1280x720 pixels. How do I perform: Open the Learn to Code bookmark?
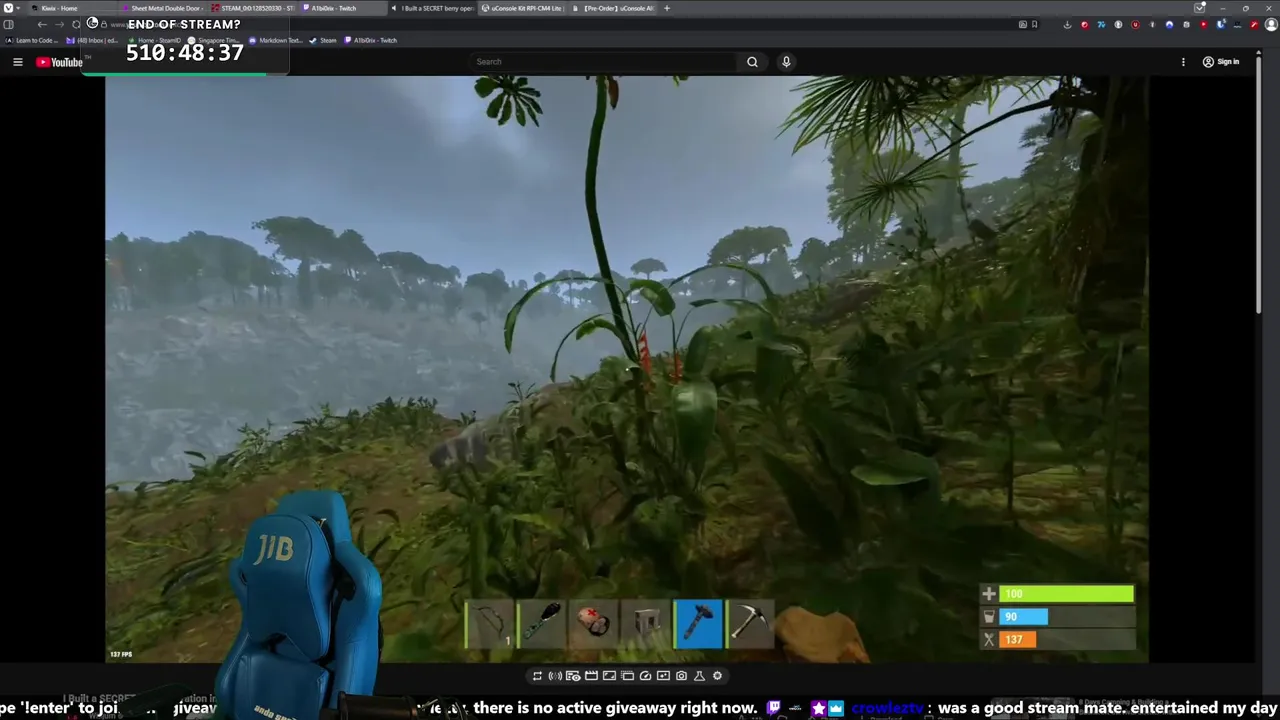click(x=32, y=40)
